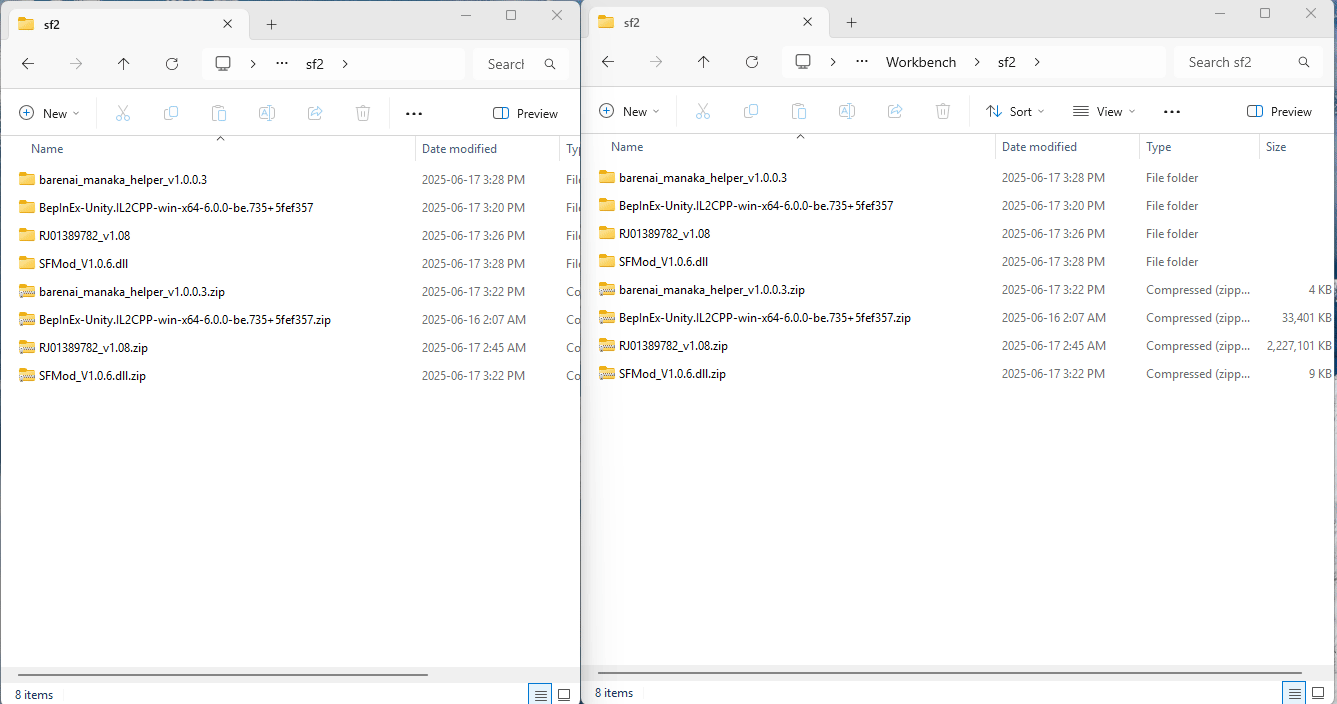Click the Back arrow in the right window
The height and width of the screenshot is (704, 1337).
(x=607, y=62)
